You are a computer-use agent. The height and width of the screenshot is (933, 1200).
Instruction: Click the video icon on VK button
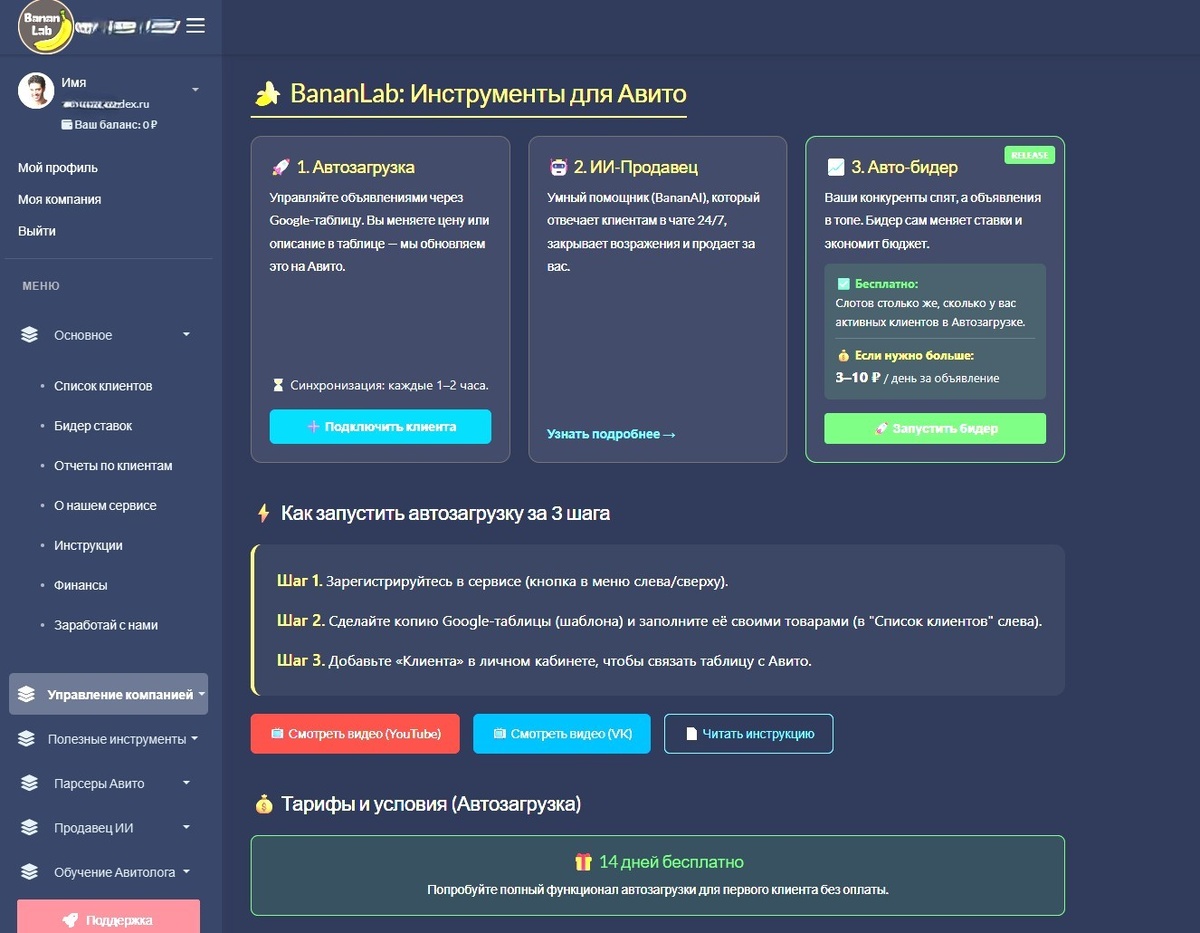(499, 734)
